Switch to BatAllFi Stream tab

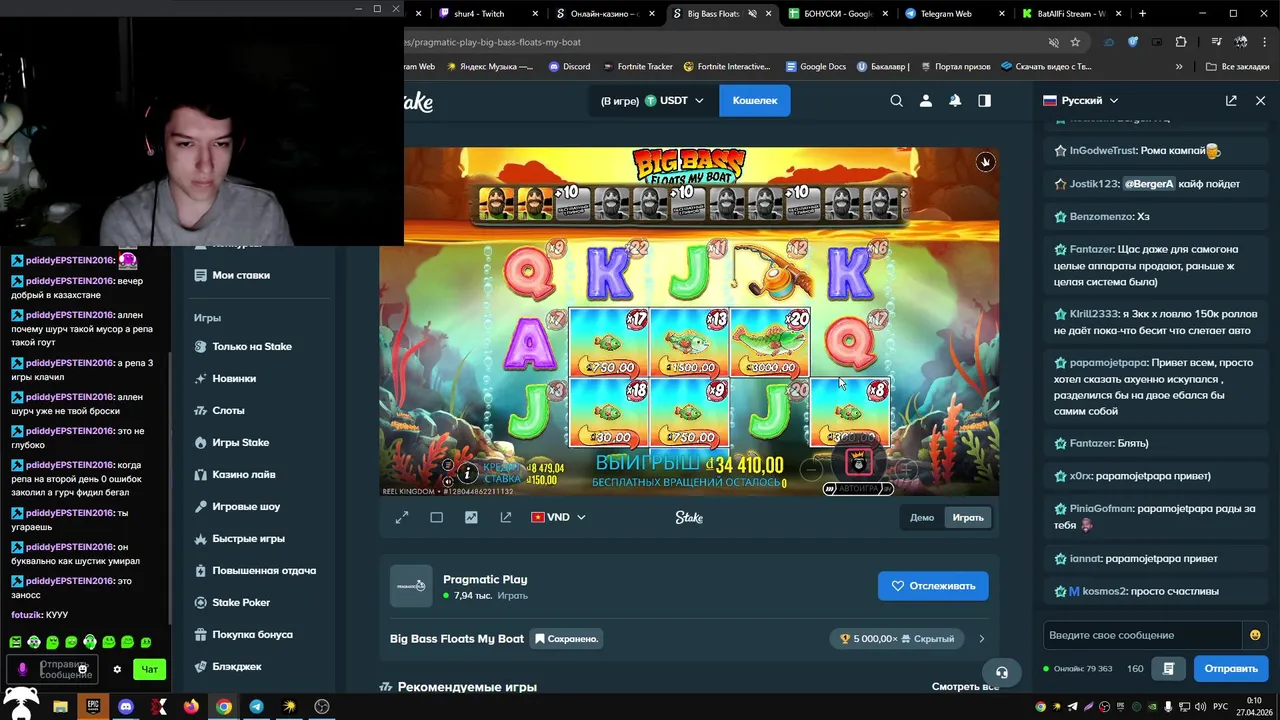pos(1071,14)
